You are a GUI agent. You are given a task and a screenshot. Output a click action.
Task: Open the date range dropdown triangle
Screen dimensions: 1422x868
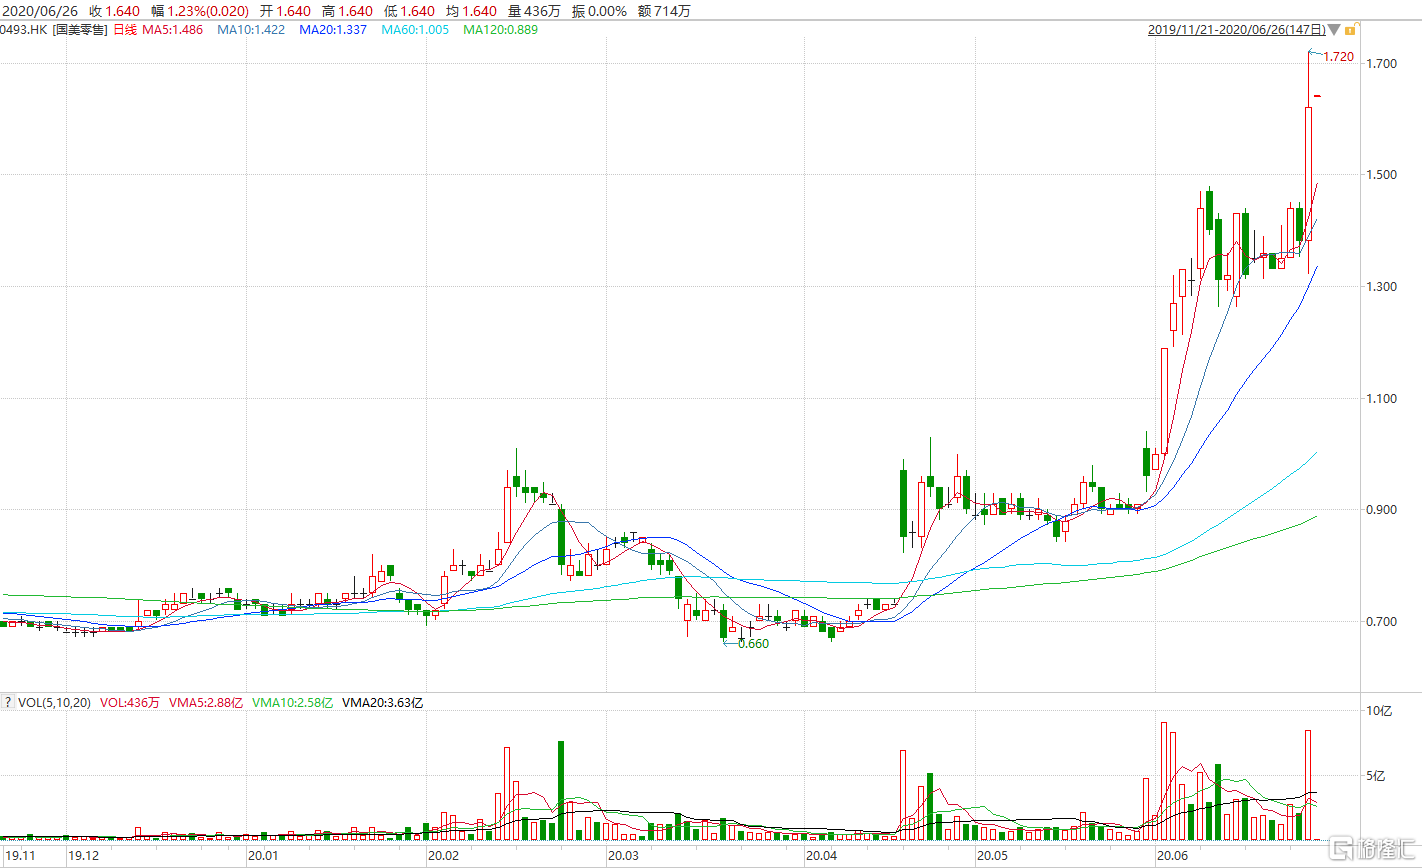1335,30
